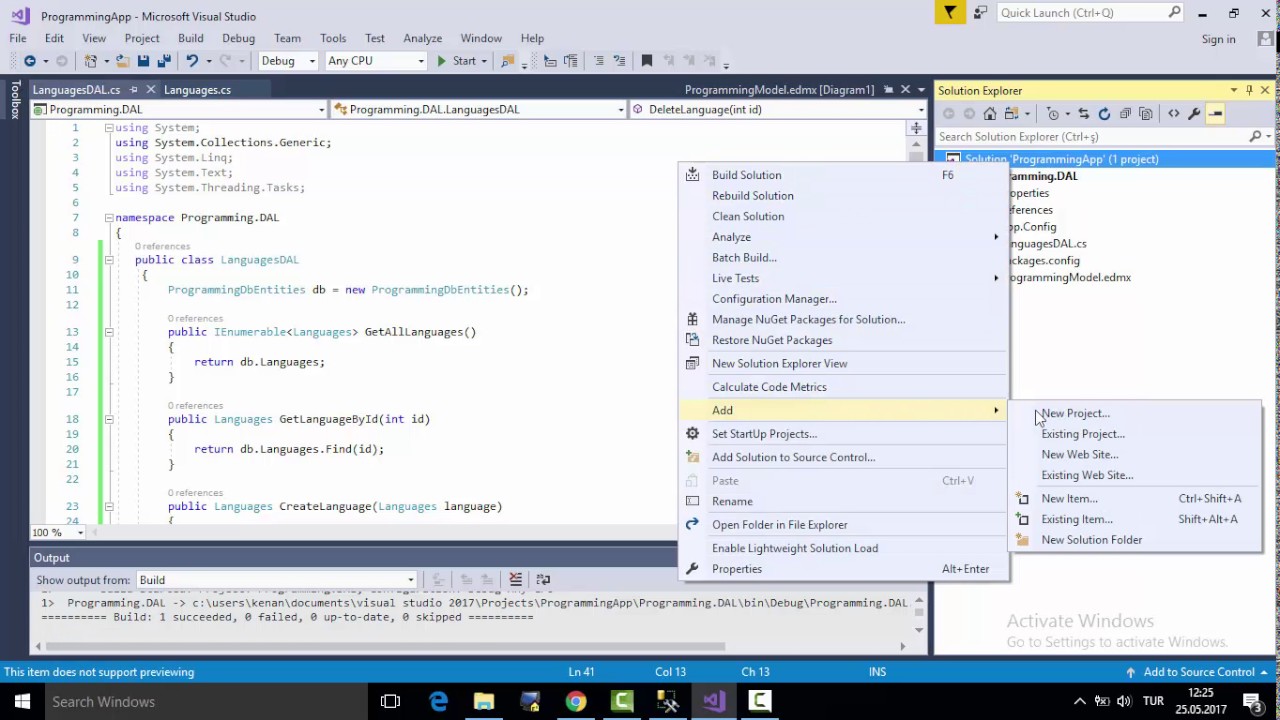Collapse the GetAllLanguages method block
This screenshot has height=720, width=1280.
[x=109, y=332]
